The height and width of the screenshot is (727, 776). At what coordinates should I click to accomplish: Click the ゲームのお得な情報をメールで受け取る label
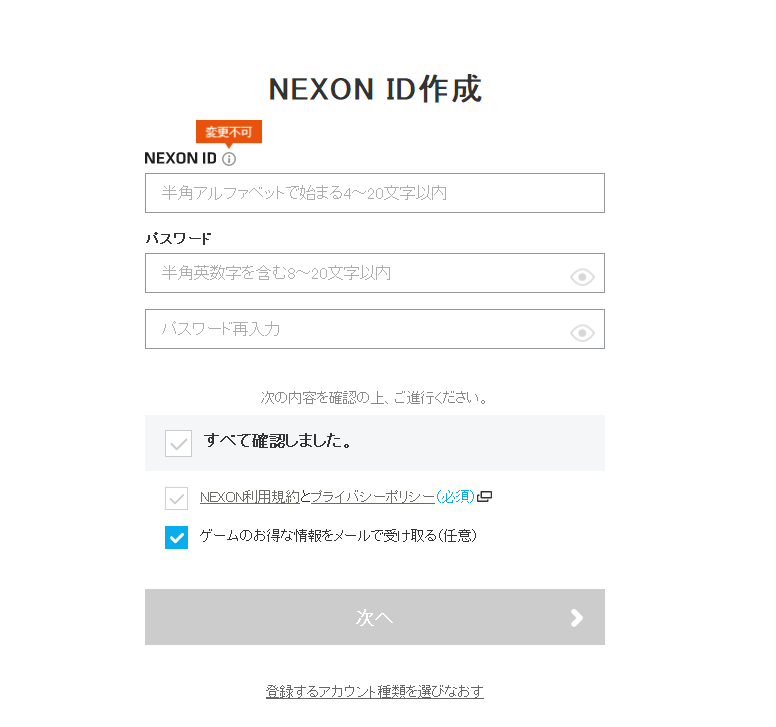tap(338, 536)
